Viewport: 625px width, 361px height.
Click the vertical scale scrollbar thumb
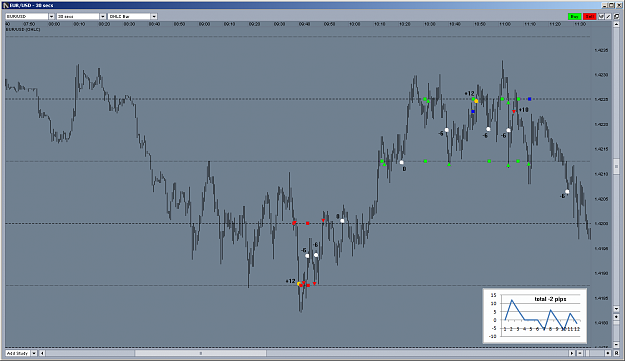click(x=616, y=166)
